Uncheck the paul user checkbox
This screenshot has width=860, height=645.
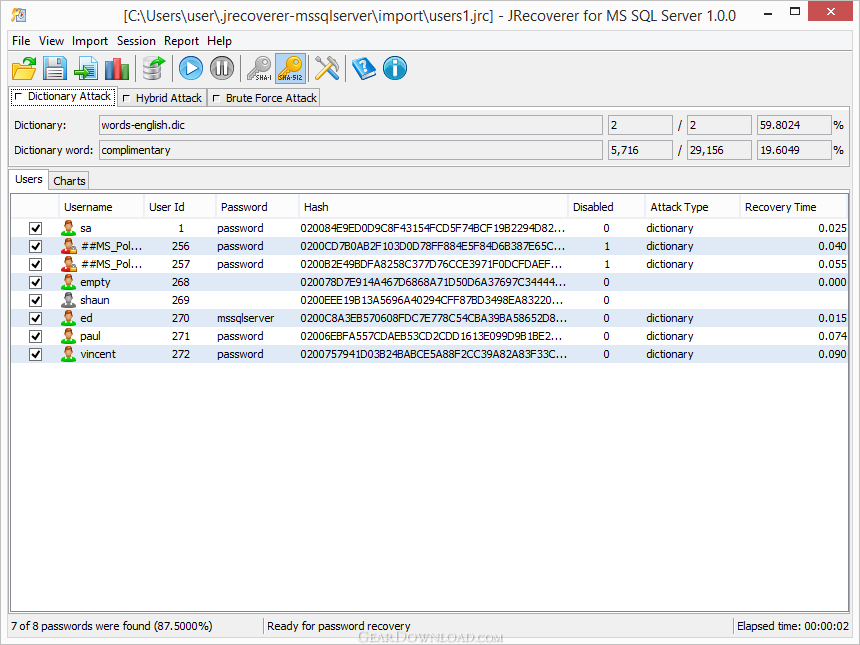coord(36,336)
